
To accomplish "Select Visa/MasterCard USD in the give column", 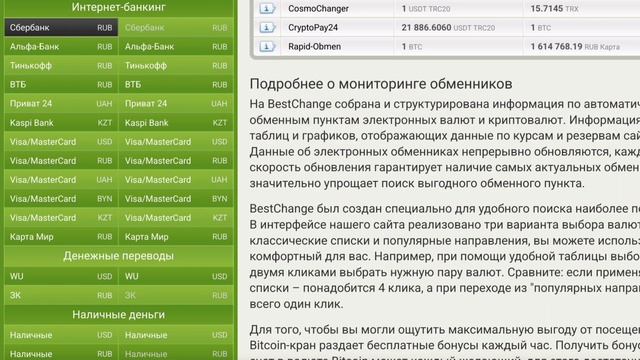I will 61,142.
